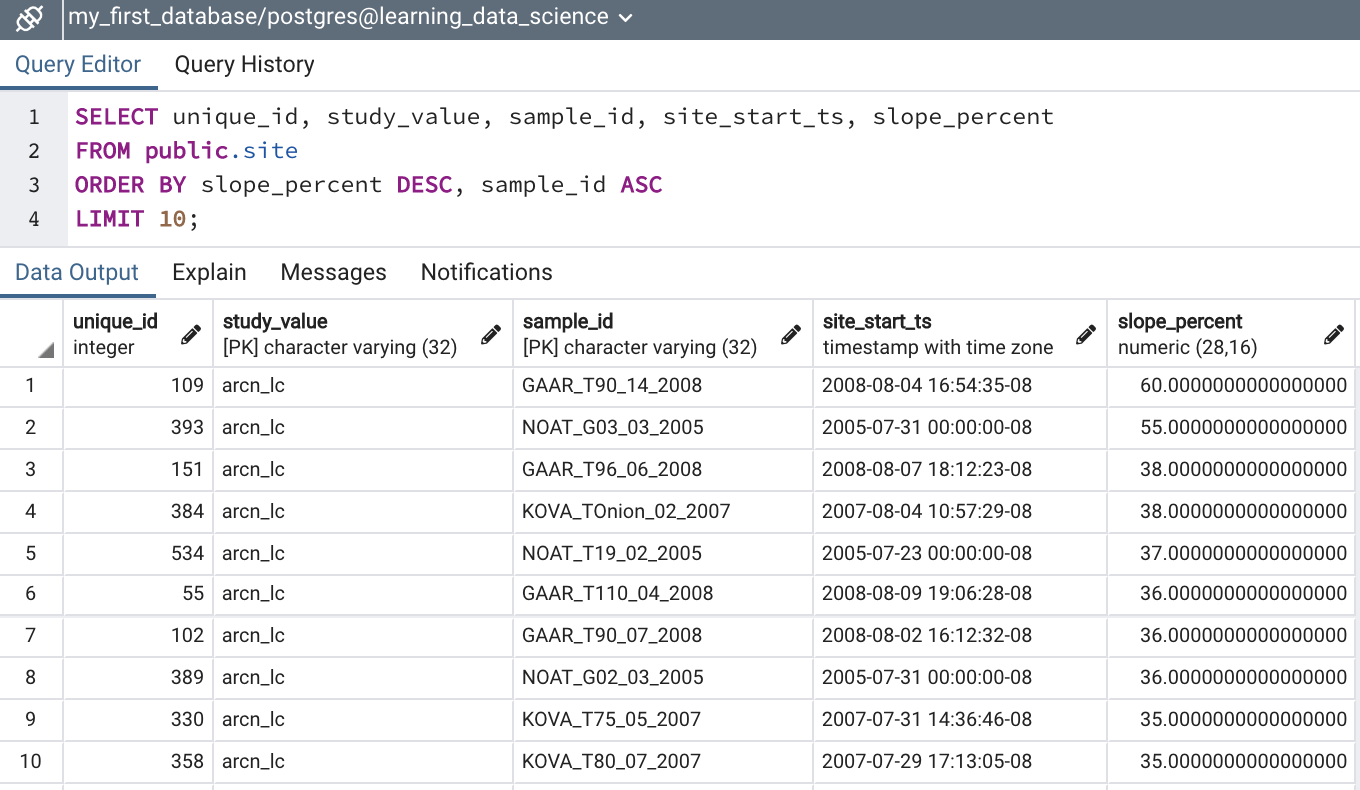Select row number 10 header
The height and width of the screenshot is (790, 1360).
pos(31,762)
